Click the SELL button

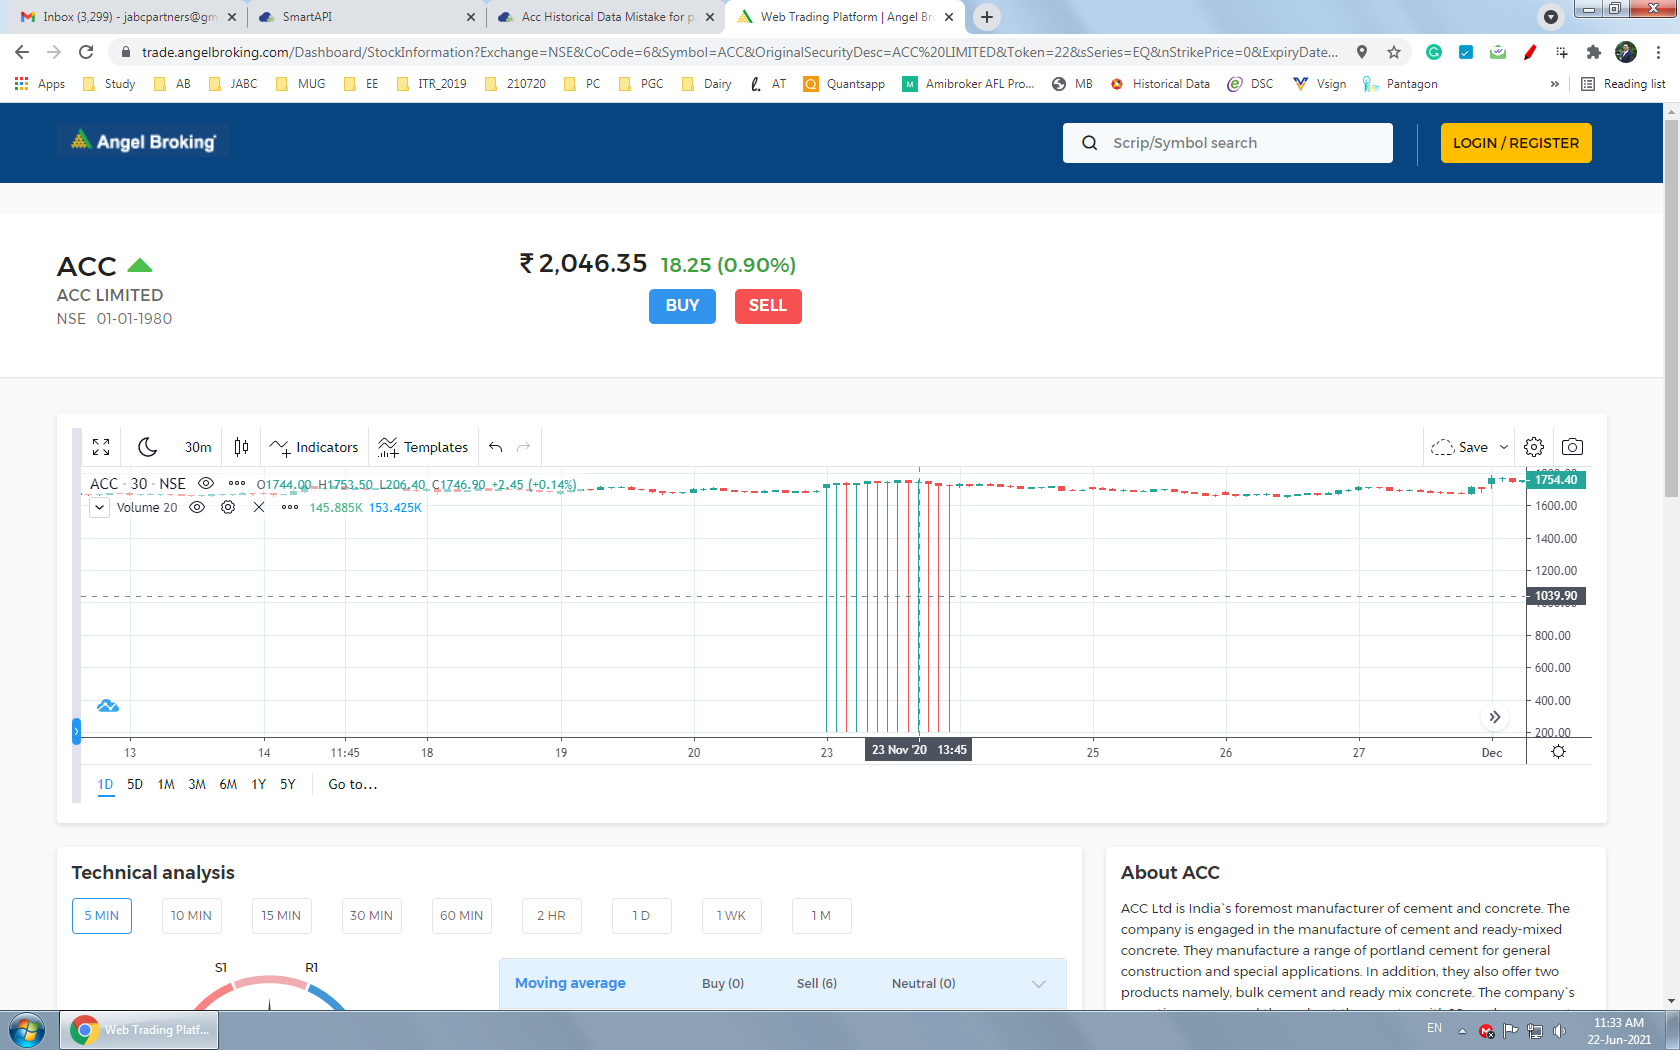pos(768,306)
